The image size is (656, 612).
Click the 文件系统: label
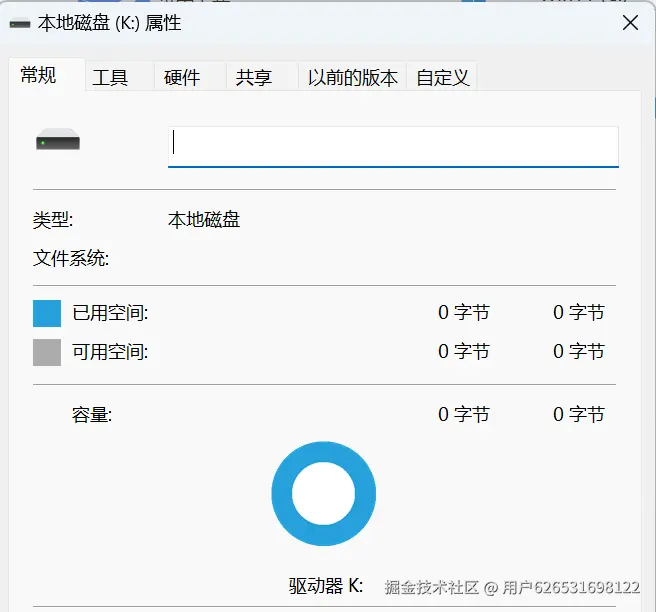(x=71, y=258)
